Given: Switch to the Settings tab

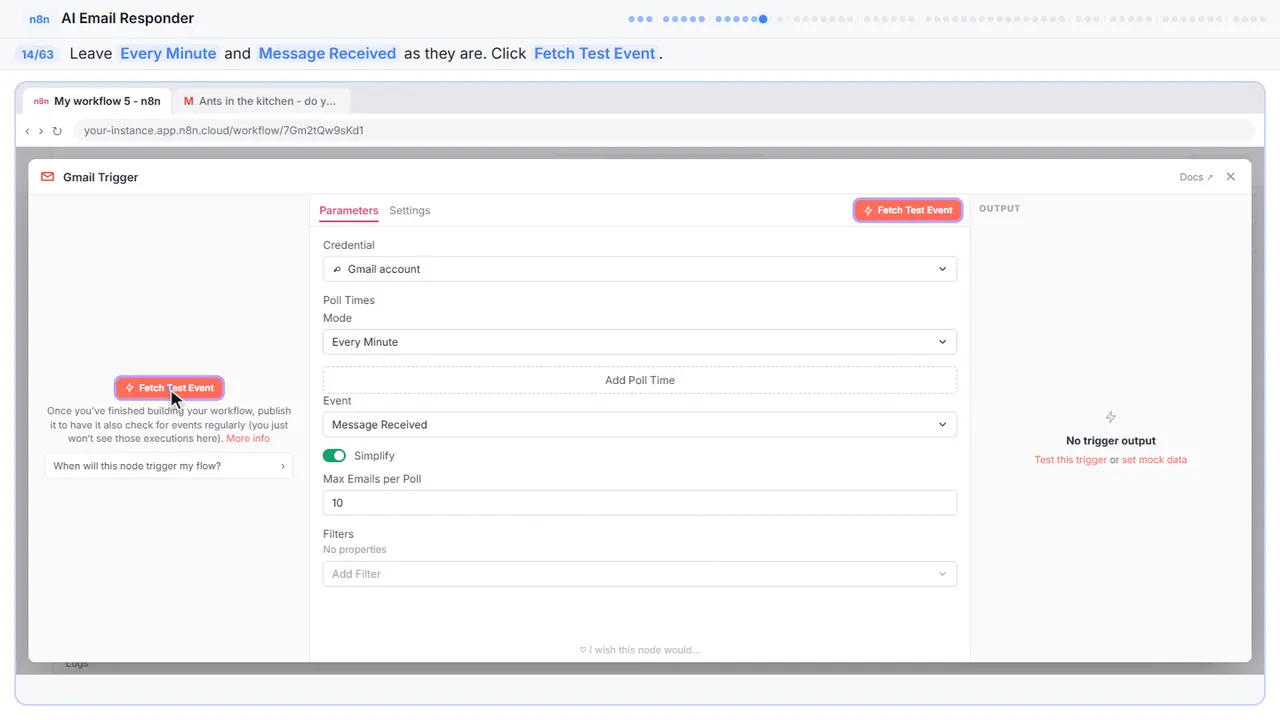Looking at the screenshot, I should 410,211.
